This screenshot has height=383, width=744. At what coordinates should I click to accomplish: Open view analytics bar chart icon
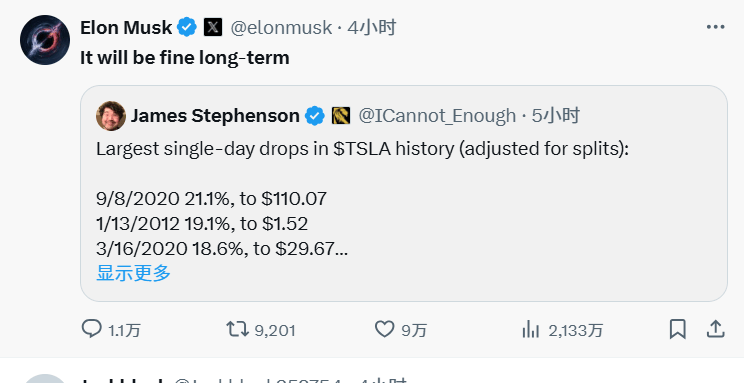tap(531, 329)
